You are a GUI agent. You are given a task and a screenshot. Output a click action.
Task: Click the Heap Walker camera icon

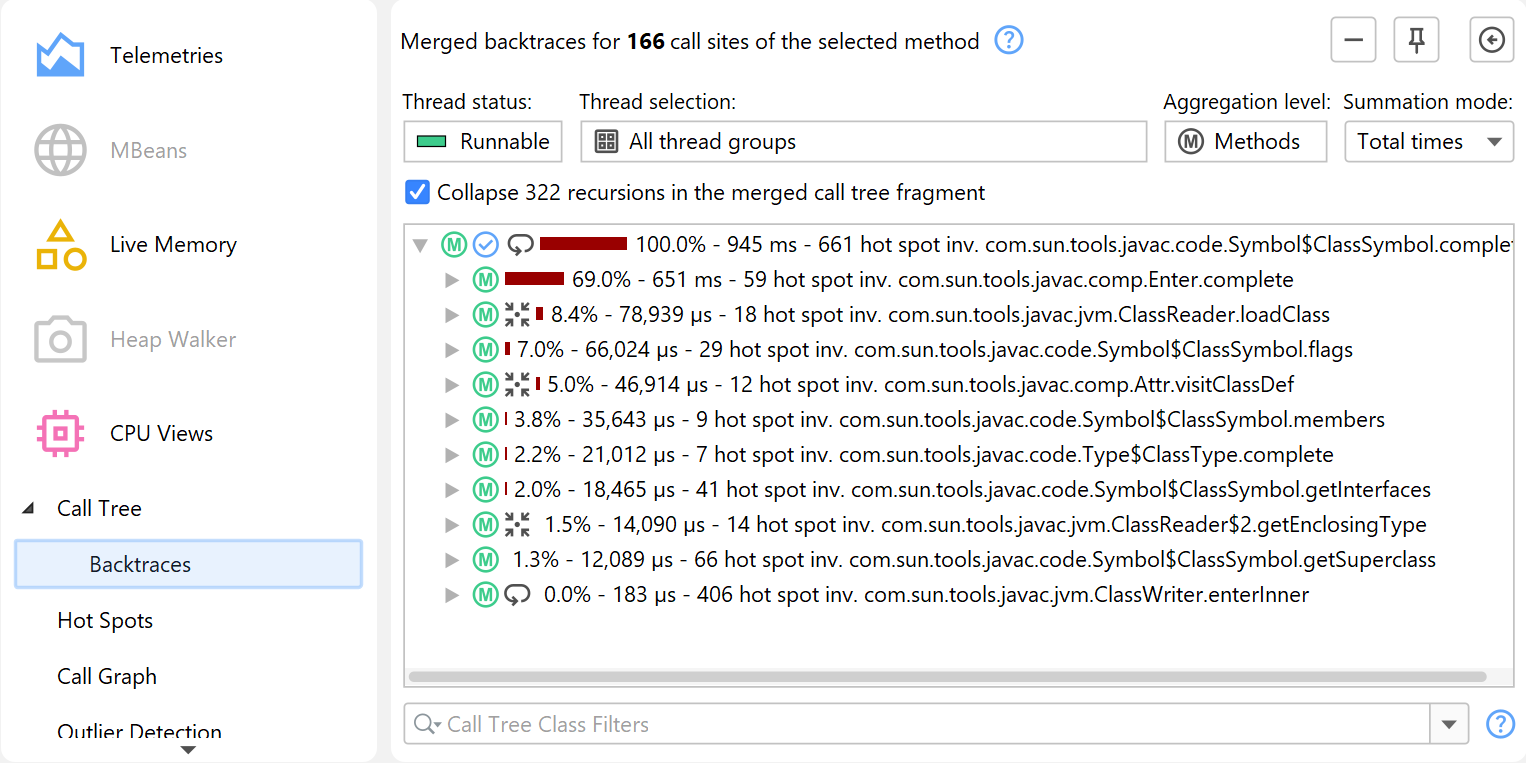click(60, 340)
